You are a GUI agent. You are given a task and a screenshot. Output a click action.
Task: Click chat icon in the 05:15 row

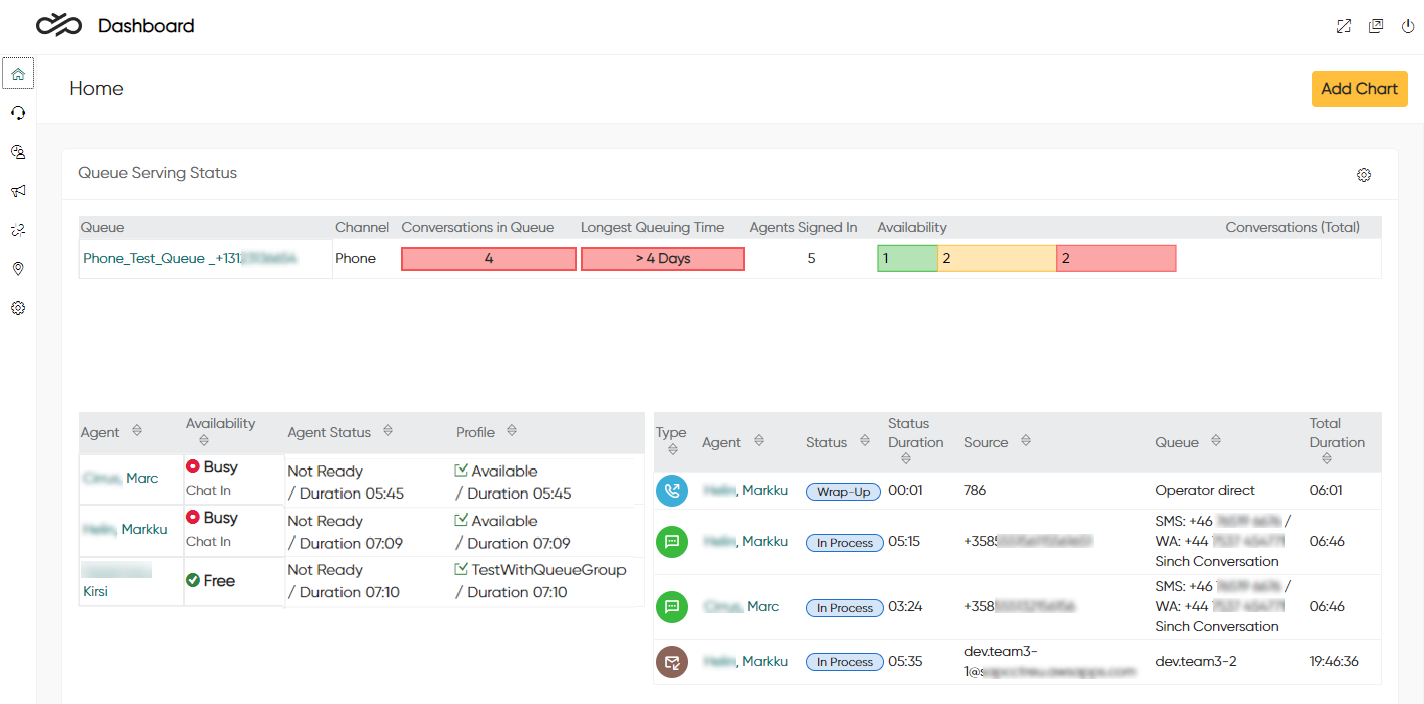(x=672, y=542)
